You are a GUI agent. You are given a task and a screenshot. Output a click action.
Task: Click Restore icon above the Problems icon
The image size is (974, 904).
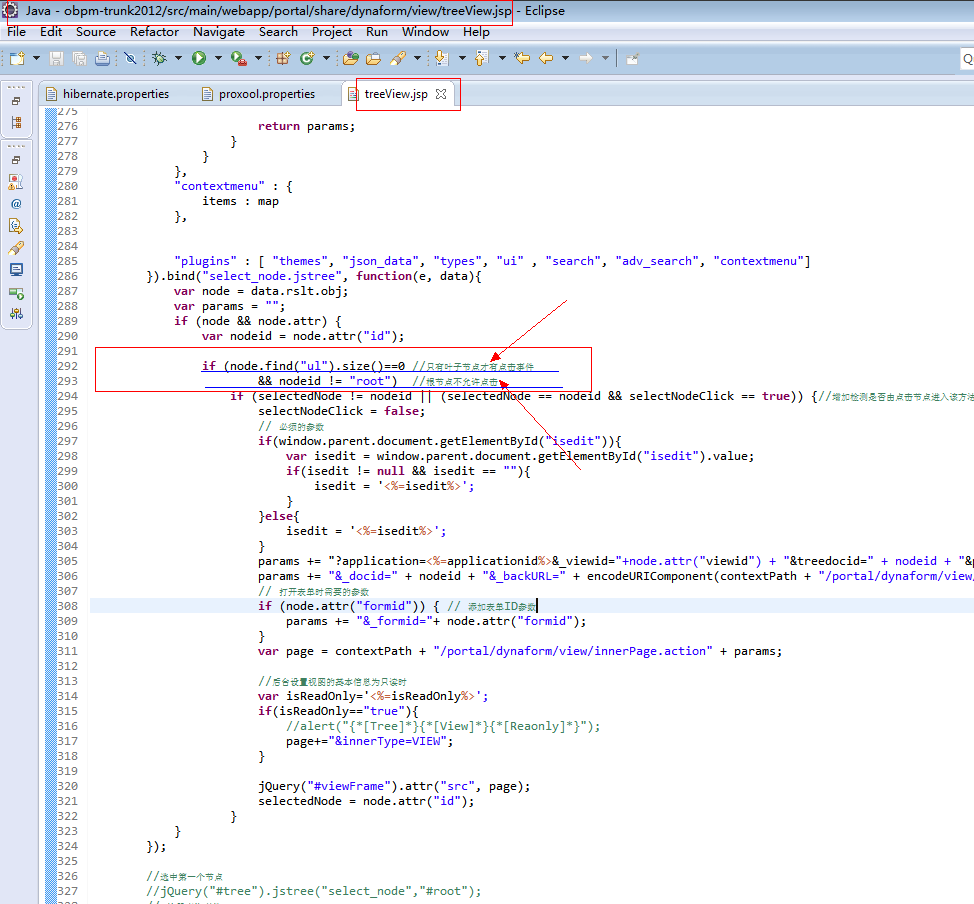(16, 160)
